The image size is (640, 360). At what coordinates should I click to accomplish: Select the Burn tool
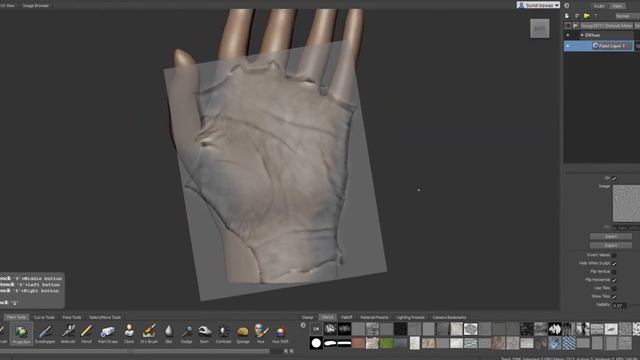204,333
